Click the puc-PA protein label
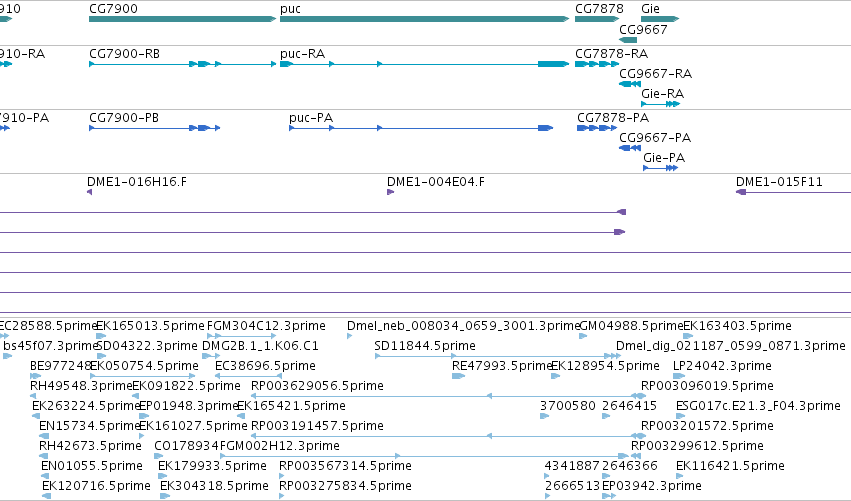 [x=311, y=118]
